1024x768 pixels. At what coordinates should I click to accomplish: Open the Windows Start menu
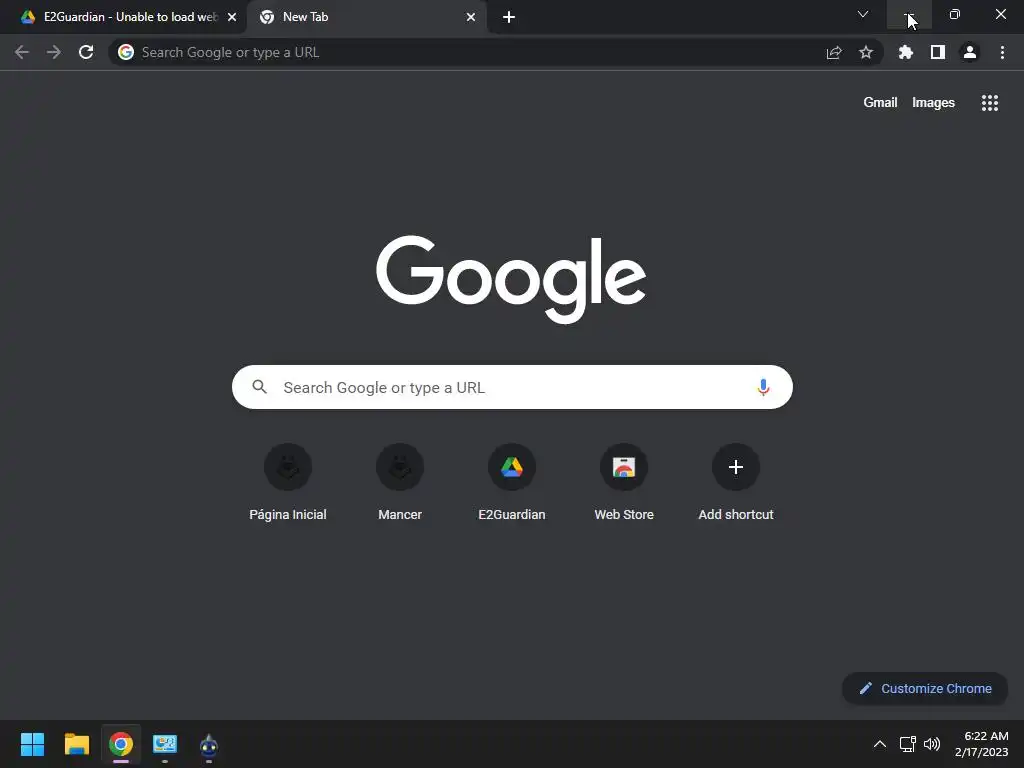[32, 744]
